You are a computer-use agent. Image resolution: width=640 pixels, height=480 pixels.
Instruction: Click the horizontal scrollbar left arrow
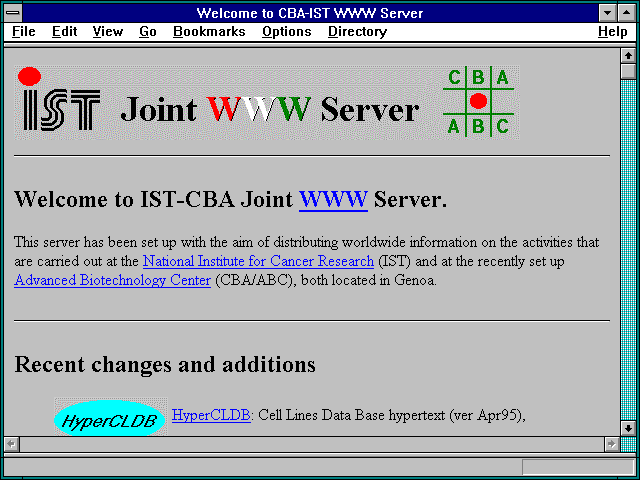[x=11, y=444]
